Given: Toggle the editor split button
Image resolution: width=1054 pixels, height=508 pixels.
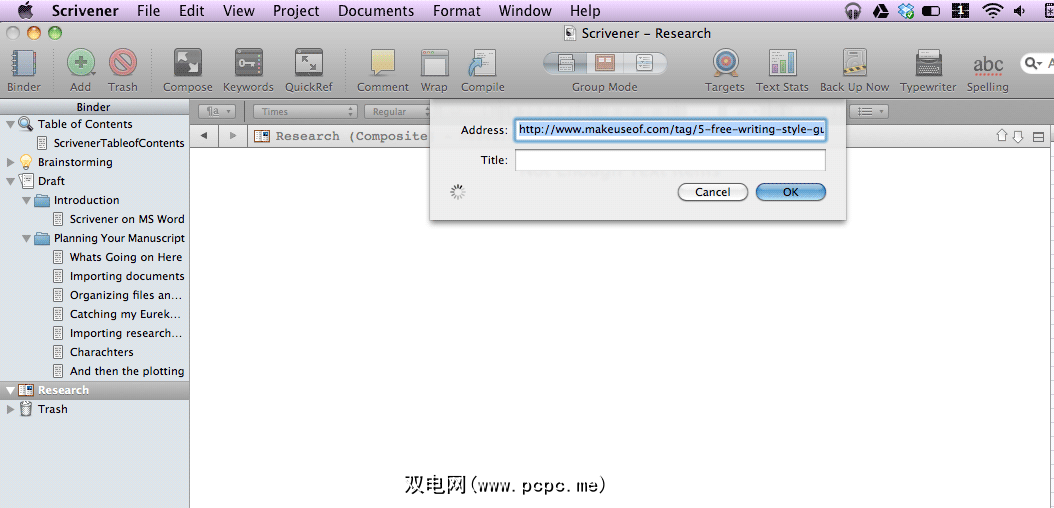Looking at the screenshot, I should pyautogui.click(x=1039, y=137).
